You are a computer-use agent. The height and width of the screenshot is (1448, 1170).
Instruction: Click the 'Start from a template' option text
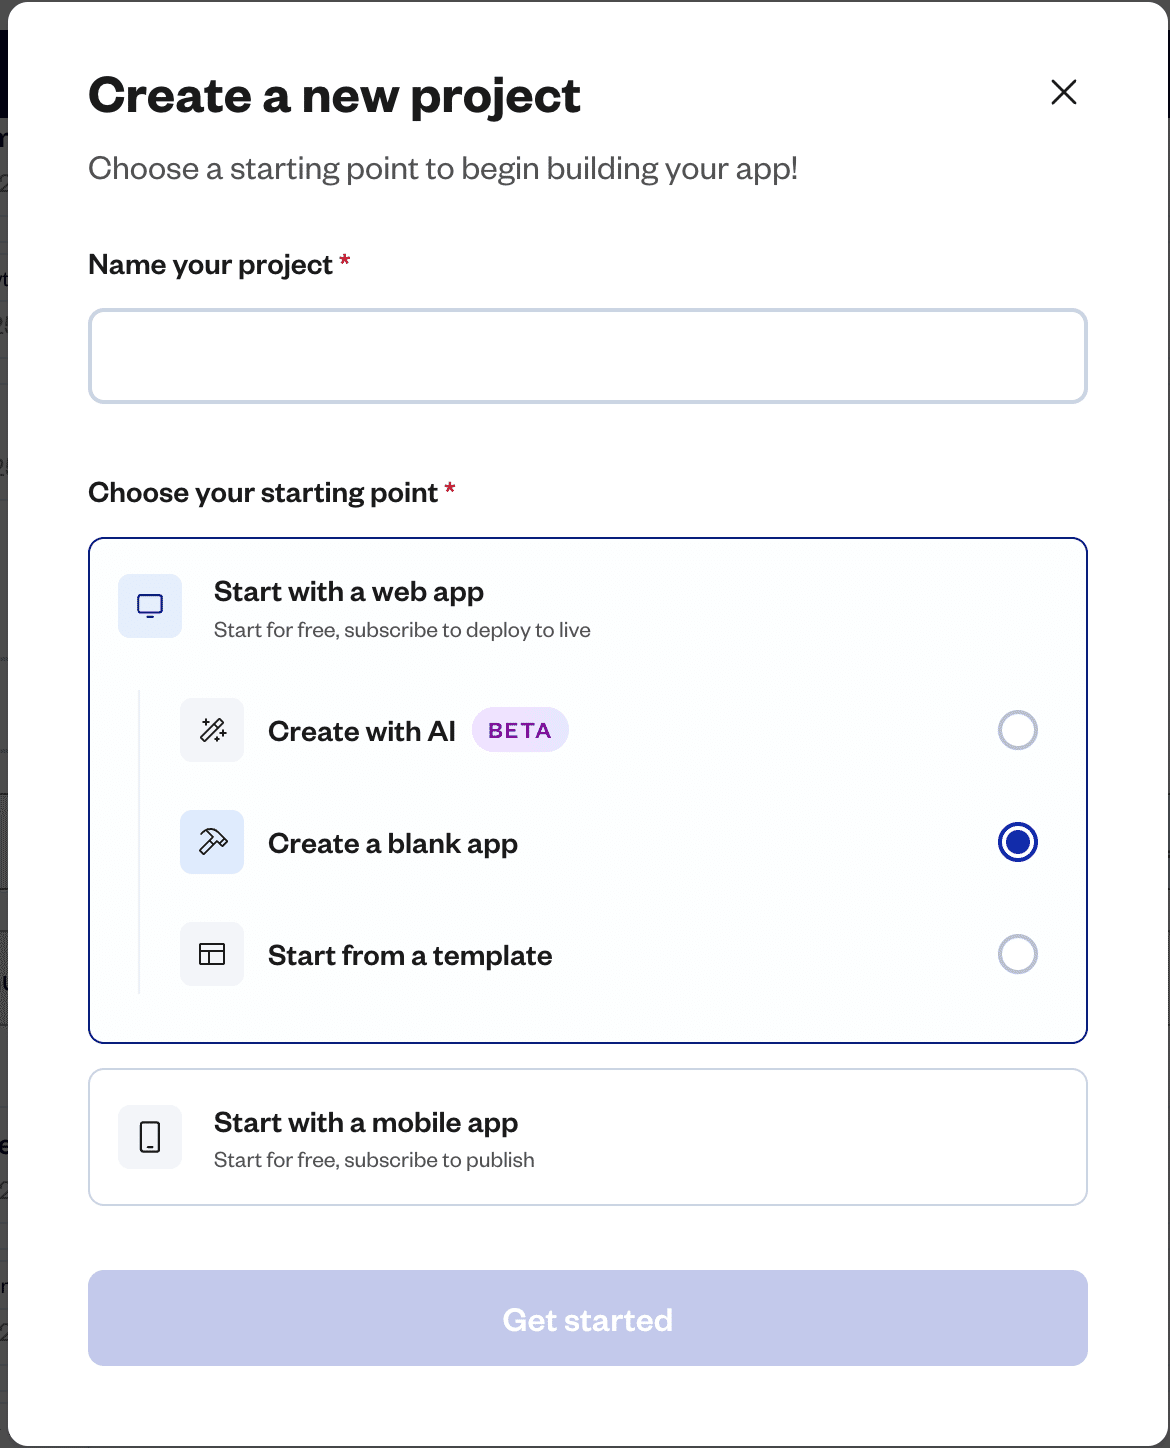coord(409,954)
